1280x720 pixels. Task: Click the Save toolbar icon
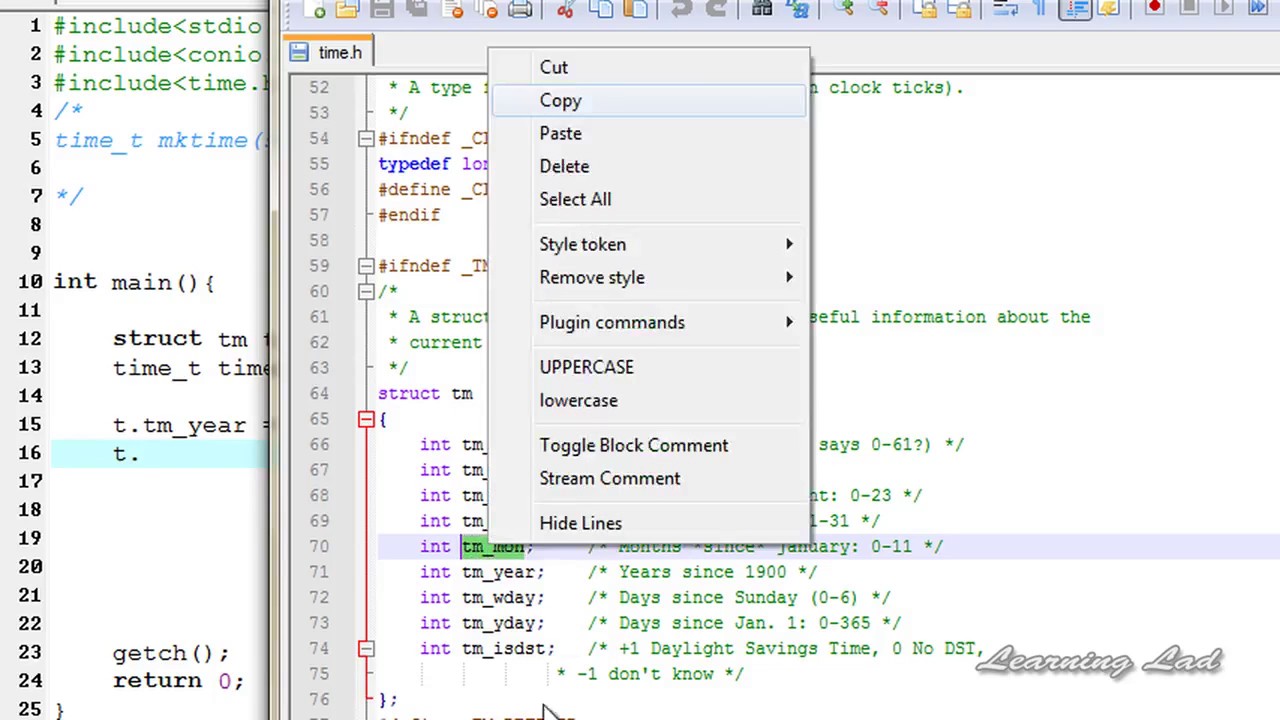(381, 9)
